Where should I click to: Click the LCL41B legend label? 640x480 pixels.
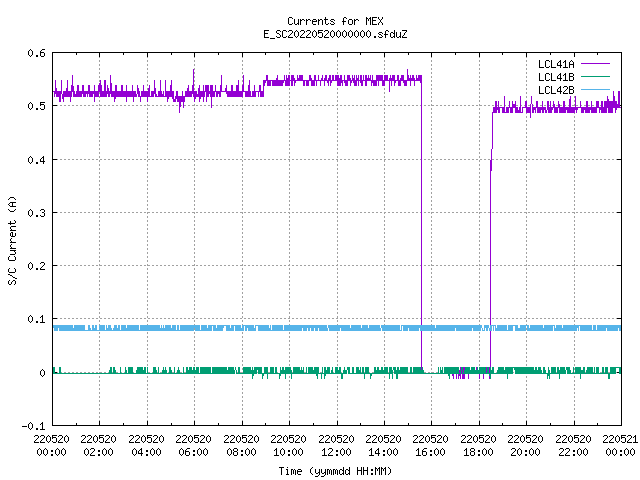(x=556, y=77)
